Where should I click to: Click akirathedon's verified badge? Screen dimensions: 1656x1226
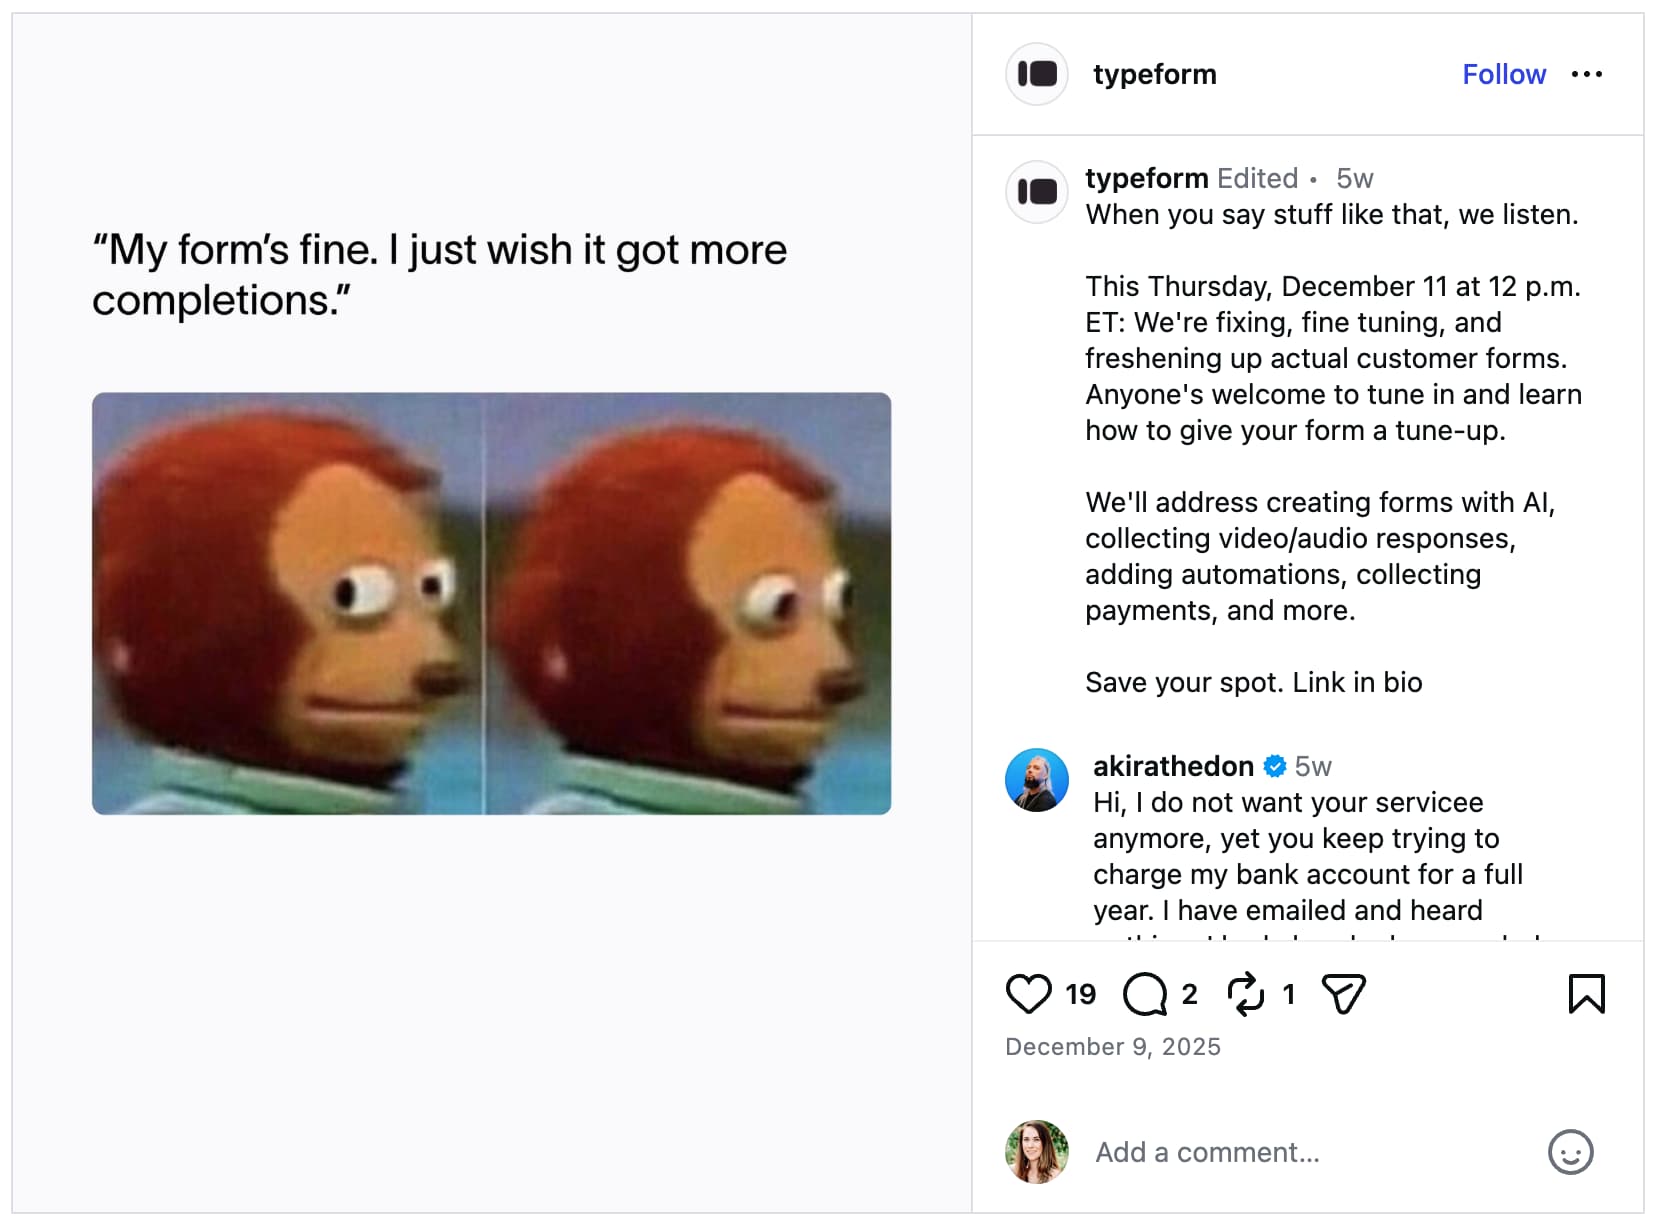(1275, 766)
